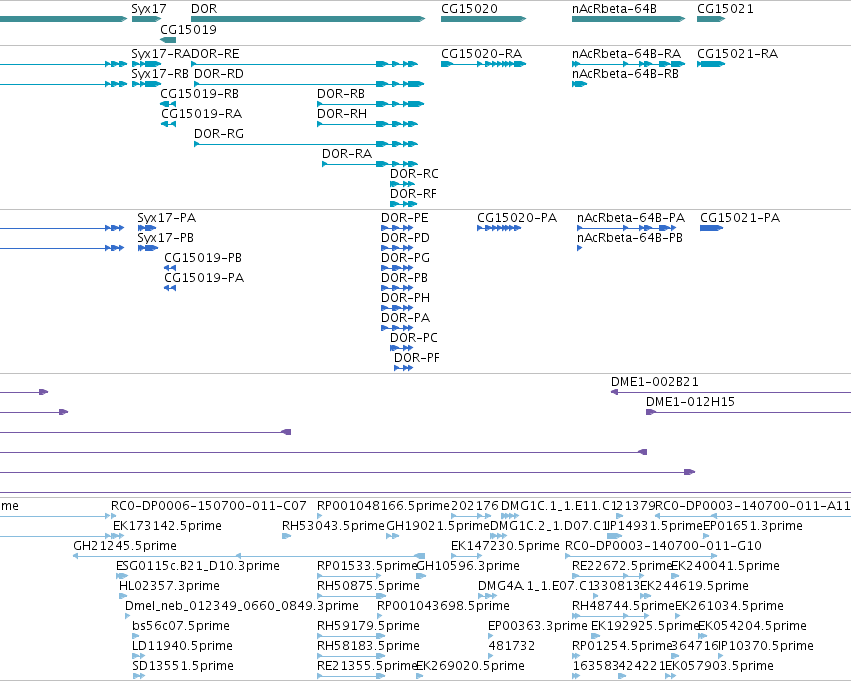Select EST EK173142.5prime

point(118,536)
